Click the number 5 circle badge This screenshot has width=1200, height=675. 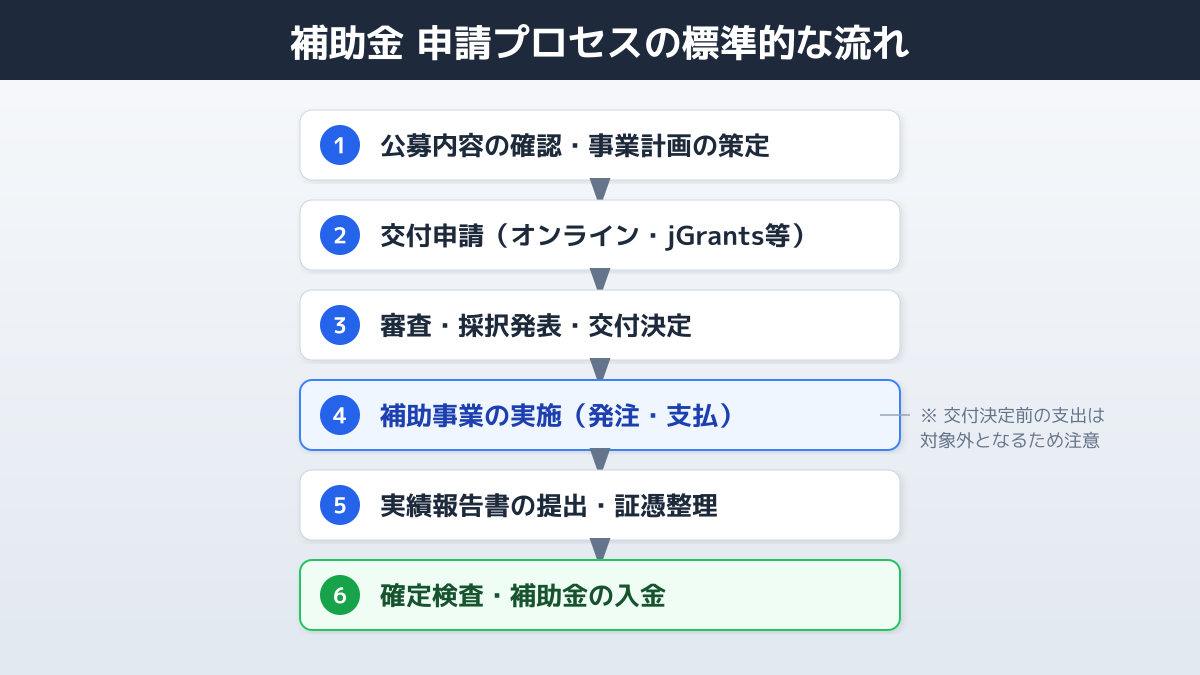(339, 505)
